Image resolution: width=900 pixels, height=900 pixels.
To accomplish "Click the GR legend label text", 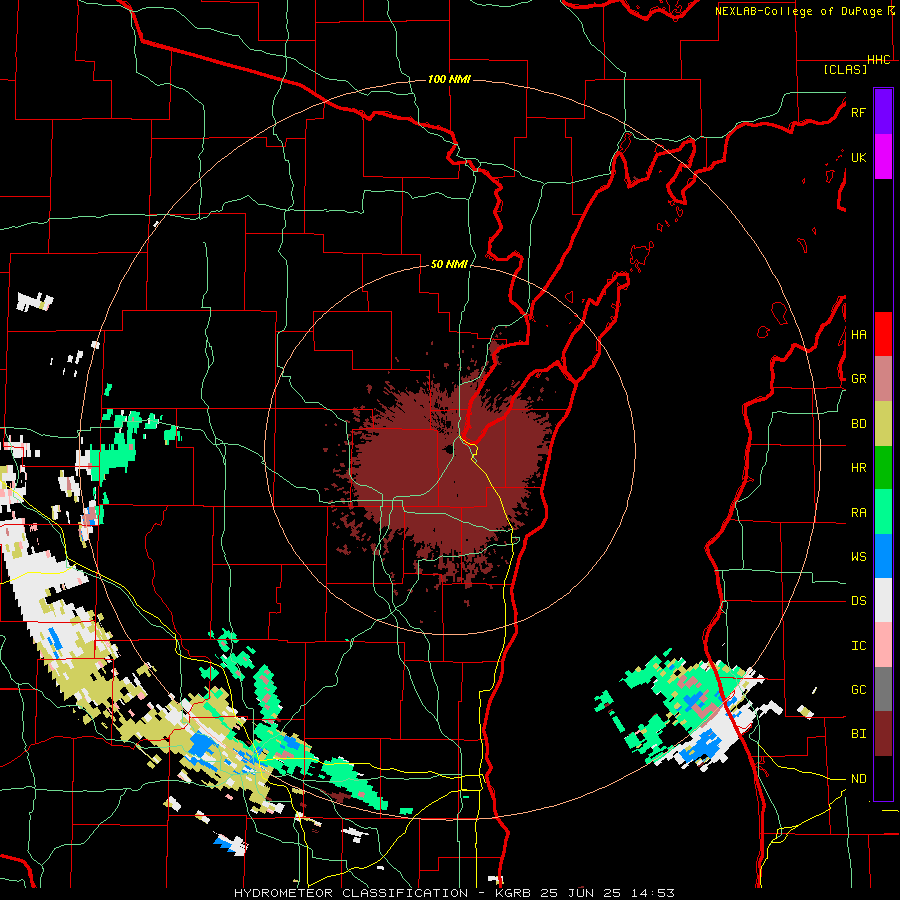I will [858, 379].
